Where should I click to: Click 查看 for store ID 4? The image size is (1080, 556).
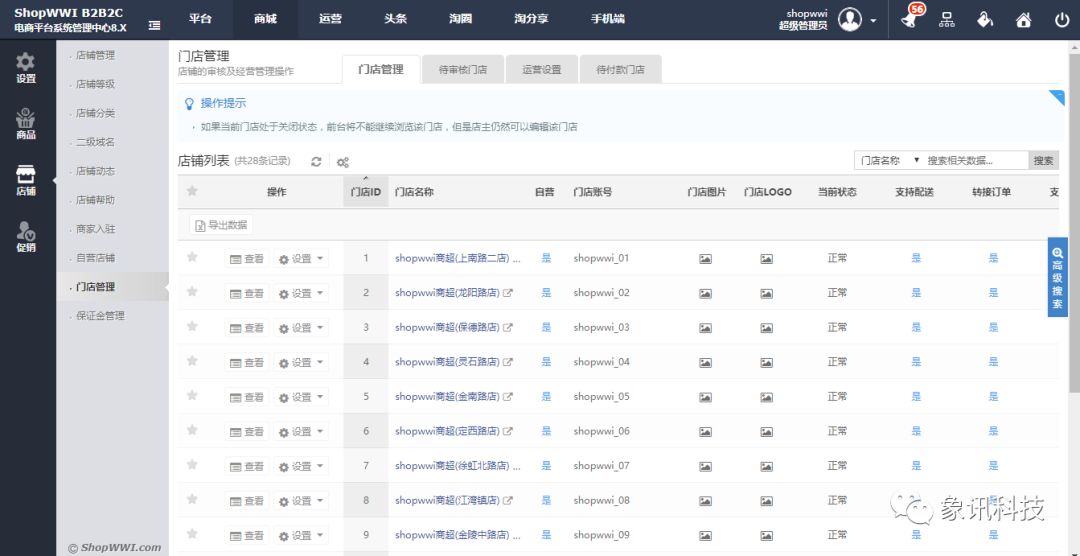247,362
